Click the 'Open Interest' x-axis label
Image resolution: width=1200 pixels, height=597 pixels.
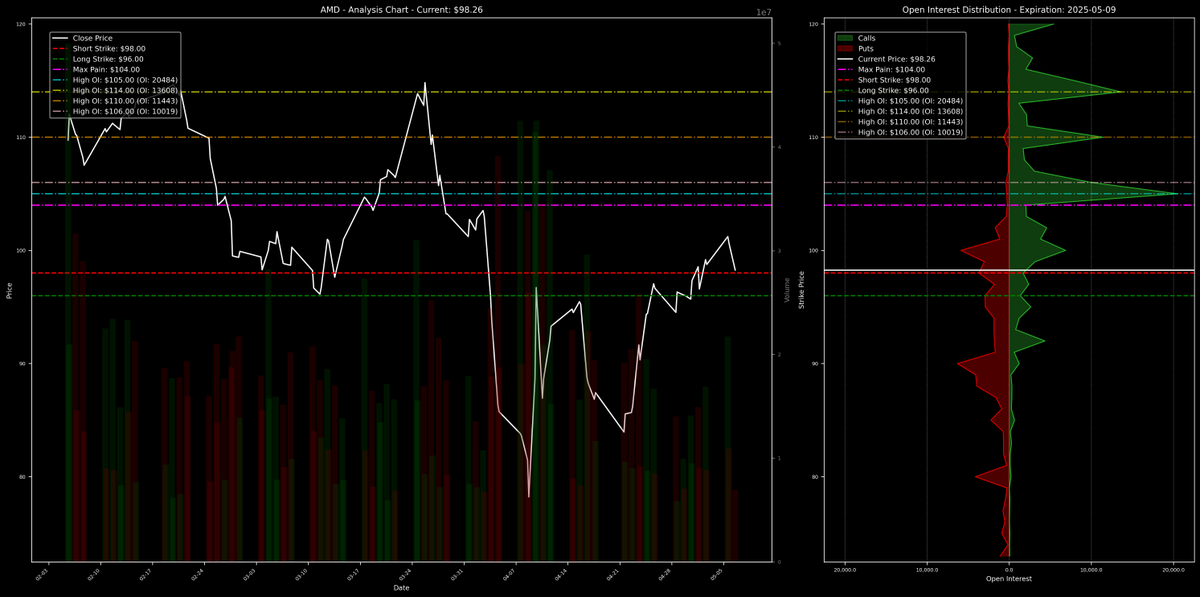(x=1008, y=579)
